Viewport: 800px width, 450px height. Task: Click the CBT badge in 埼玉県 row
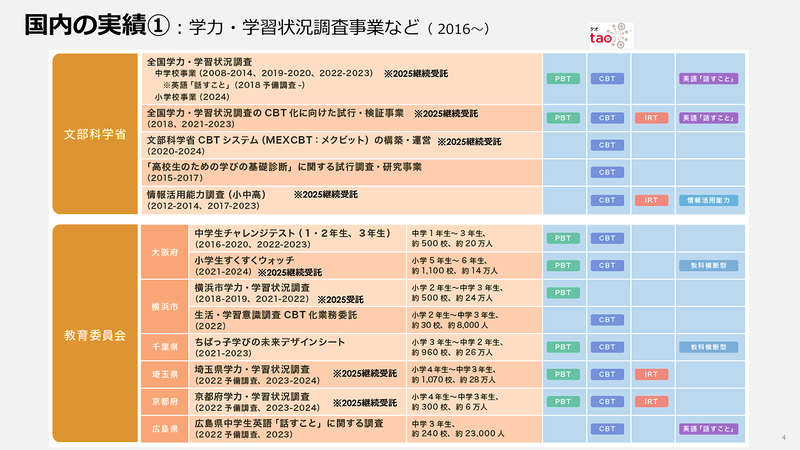[607, 374]
